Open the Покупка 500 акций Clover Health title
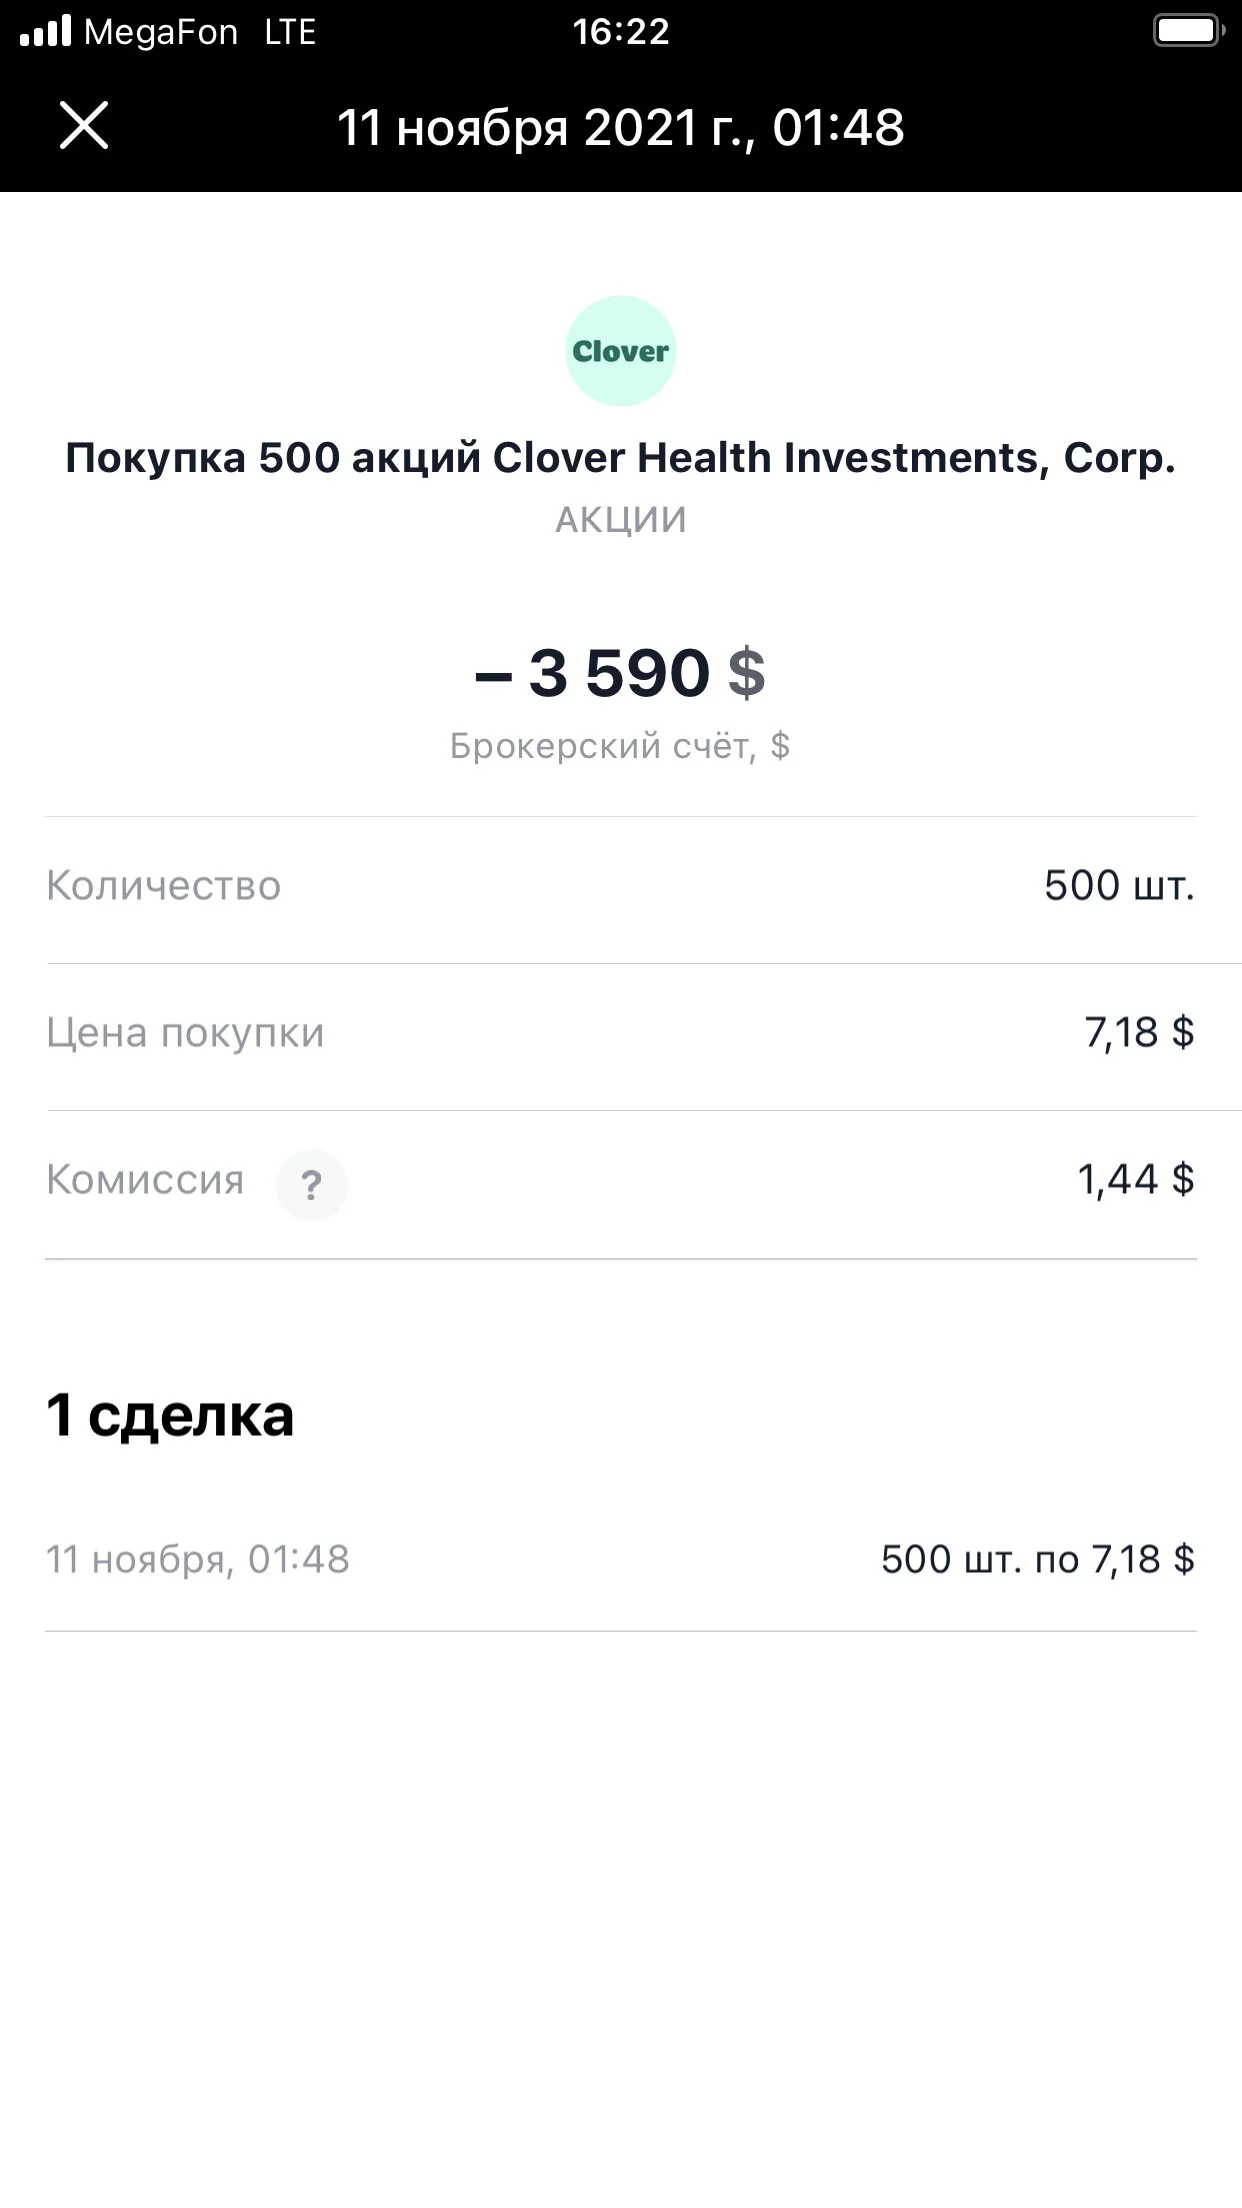Viewport: 1242px width, 2208px height. pos(621,458)
